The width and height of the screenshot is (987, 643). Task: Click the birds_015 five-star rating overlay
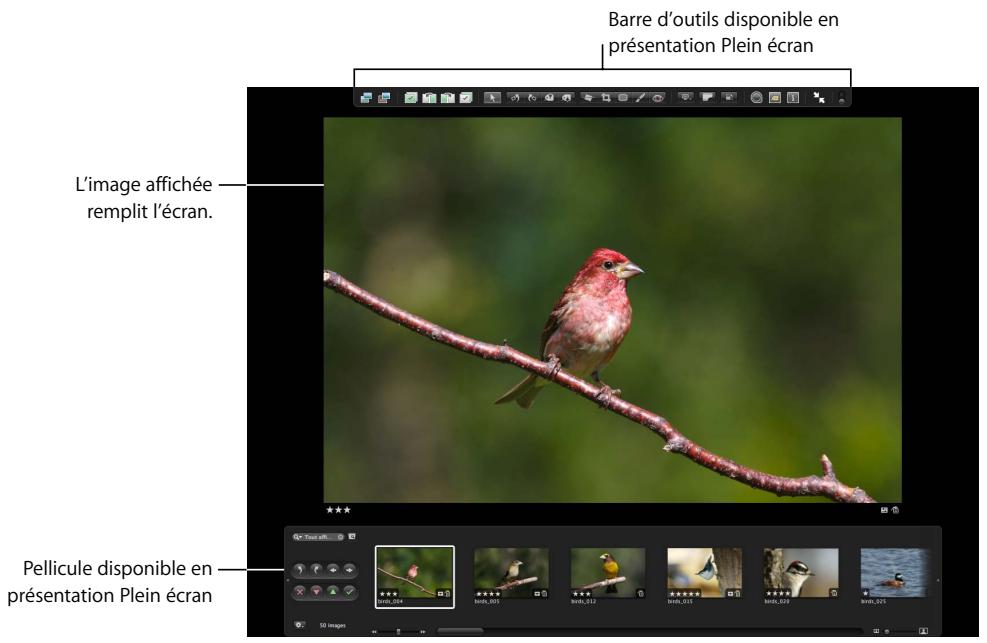click(684, 593)
